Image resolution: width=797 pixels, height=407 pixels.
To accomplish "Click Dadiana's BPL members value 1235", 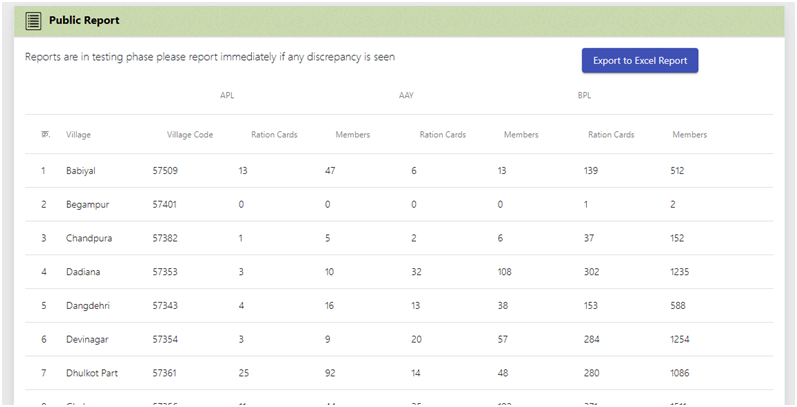I will [680, 272].
